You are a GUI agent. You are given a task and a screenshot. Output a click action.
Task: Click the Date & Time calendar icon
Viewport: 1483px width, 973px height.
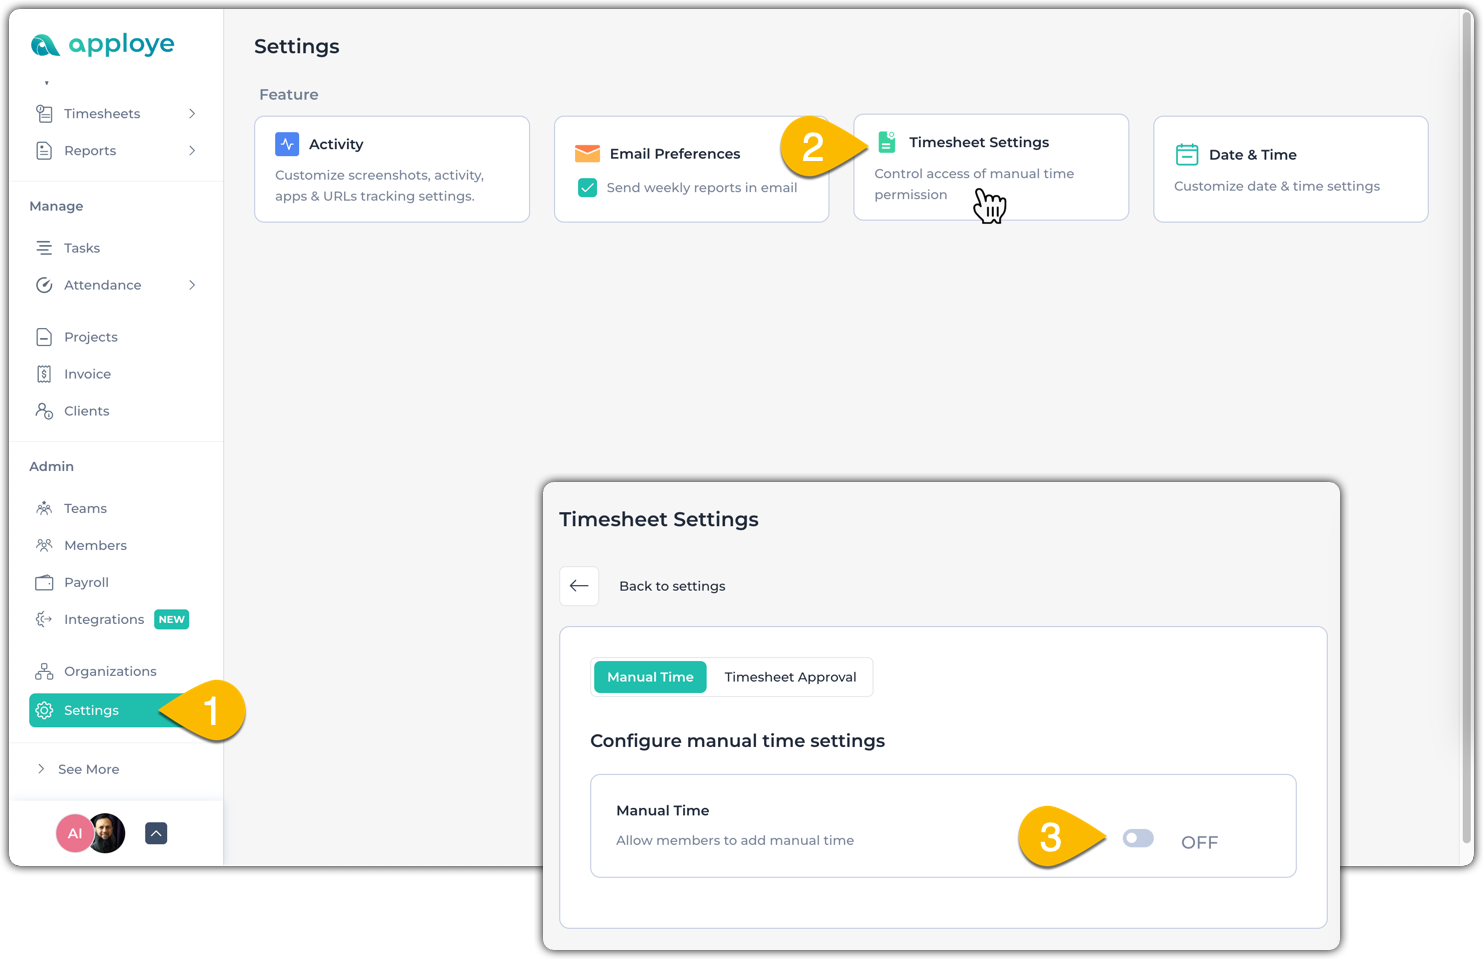[1187, 154]
